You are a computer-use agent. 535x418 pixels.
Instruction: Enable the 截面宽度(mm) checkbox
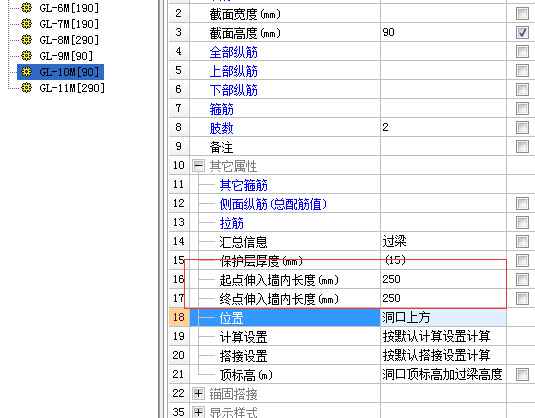click(x=522, y=14)
